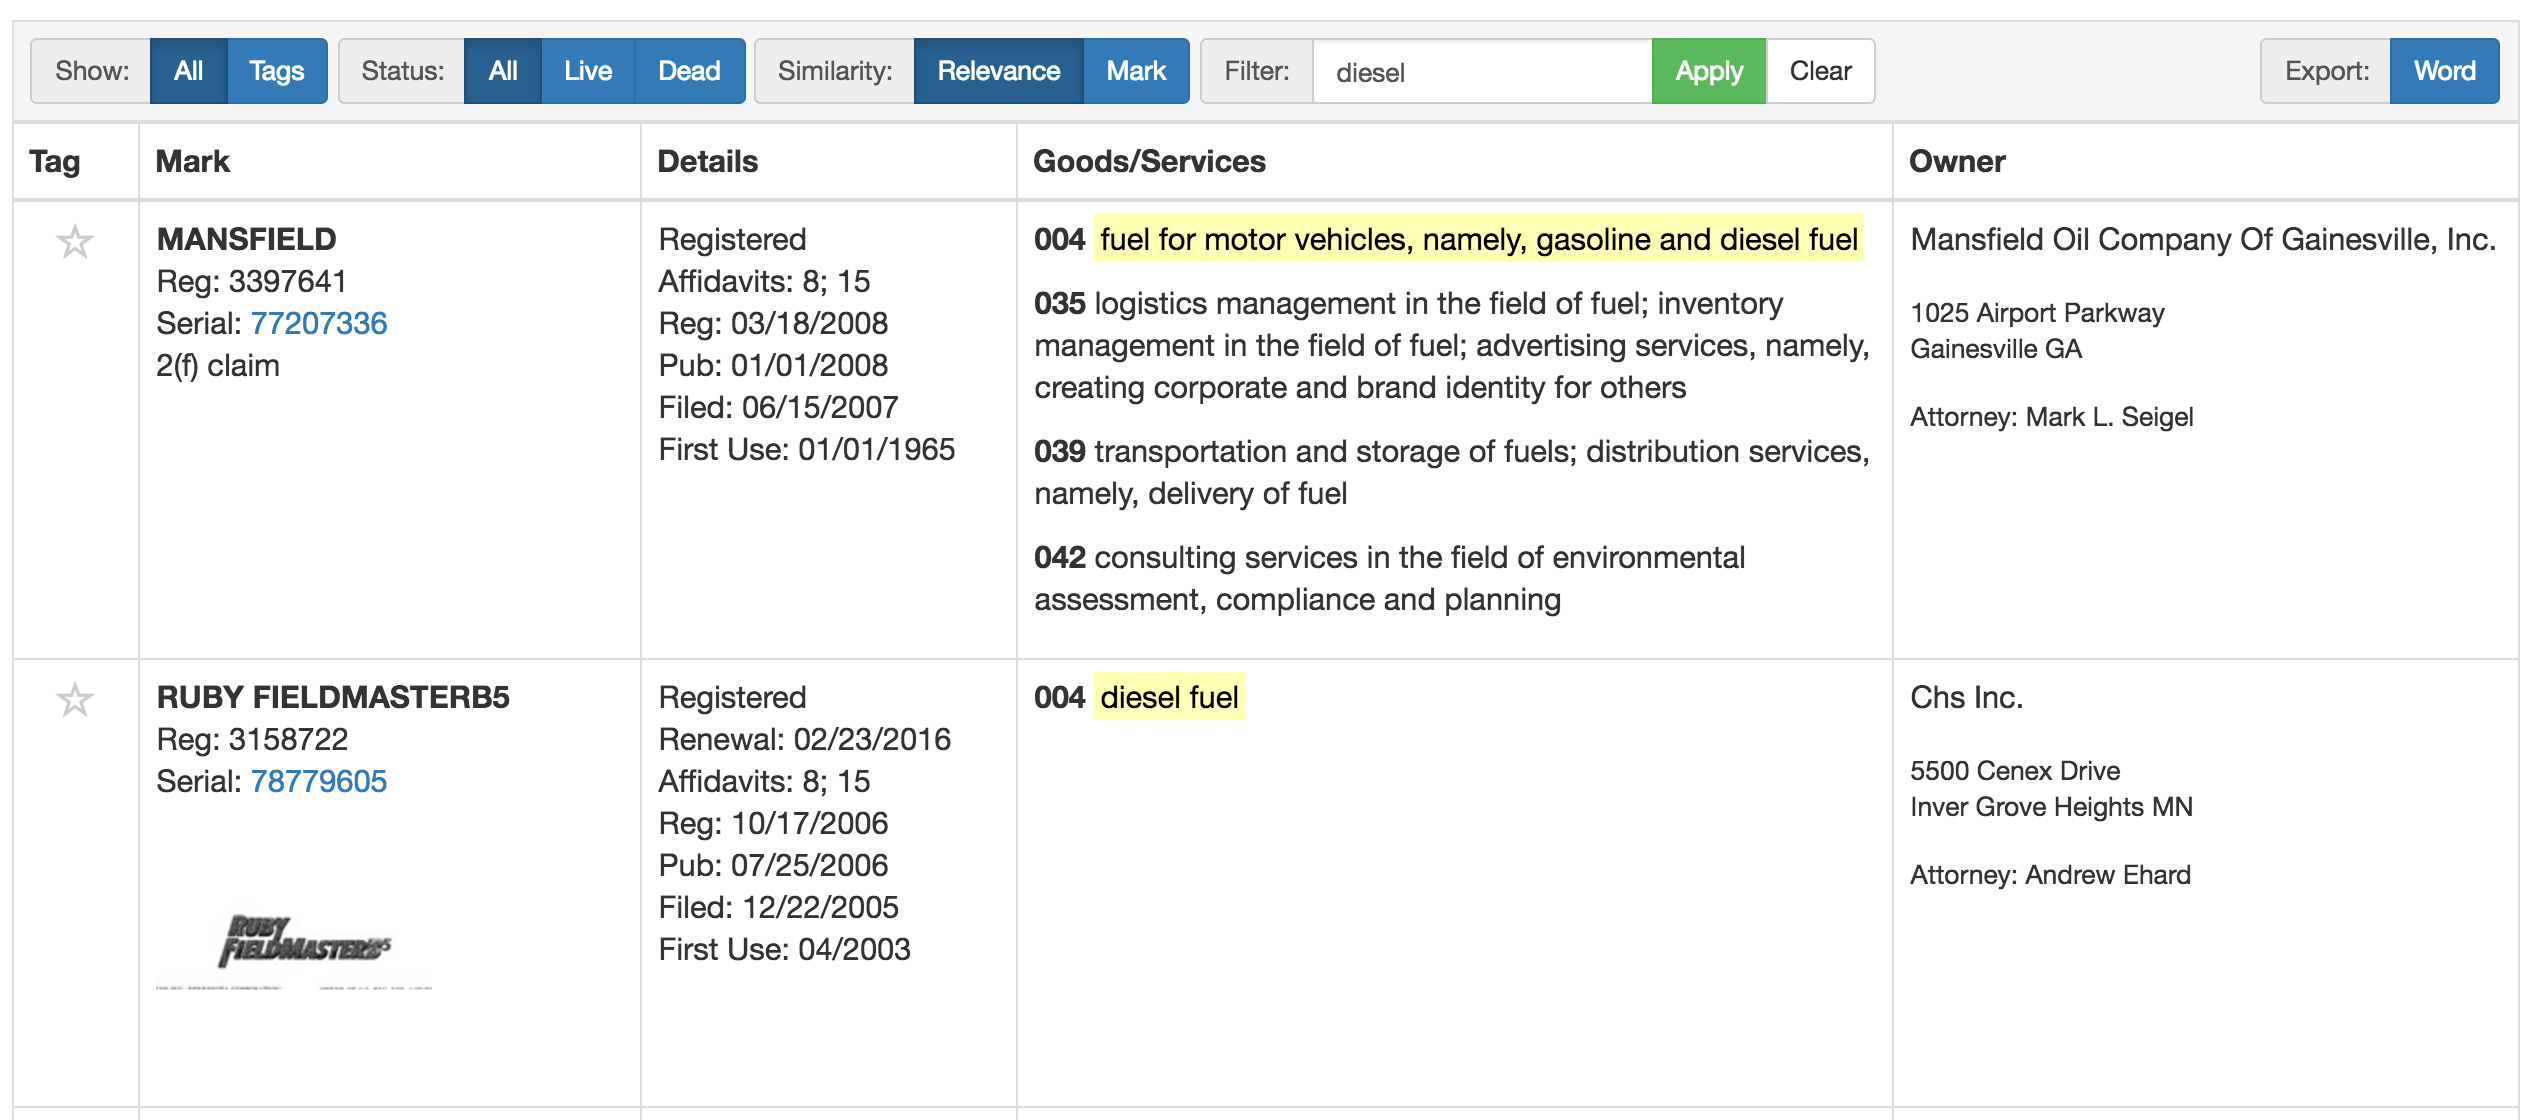2534x1120 pixels.
Task: Sort similarity by Mark
Action: point(1136,71)
